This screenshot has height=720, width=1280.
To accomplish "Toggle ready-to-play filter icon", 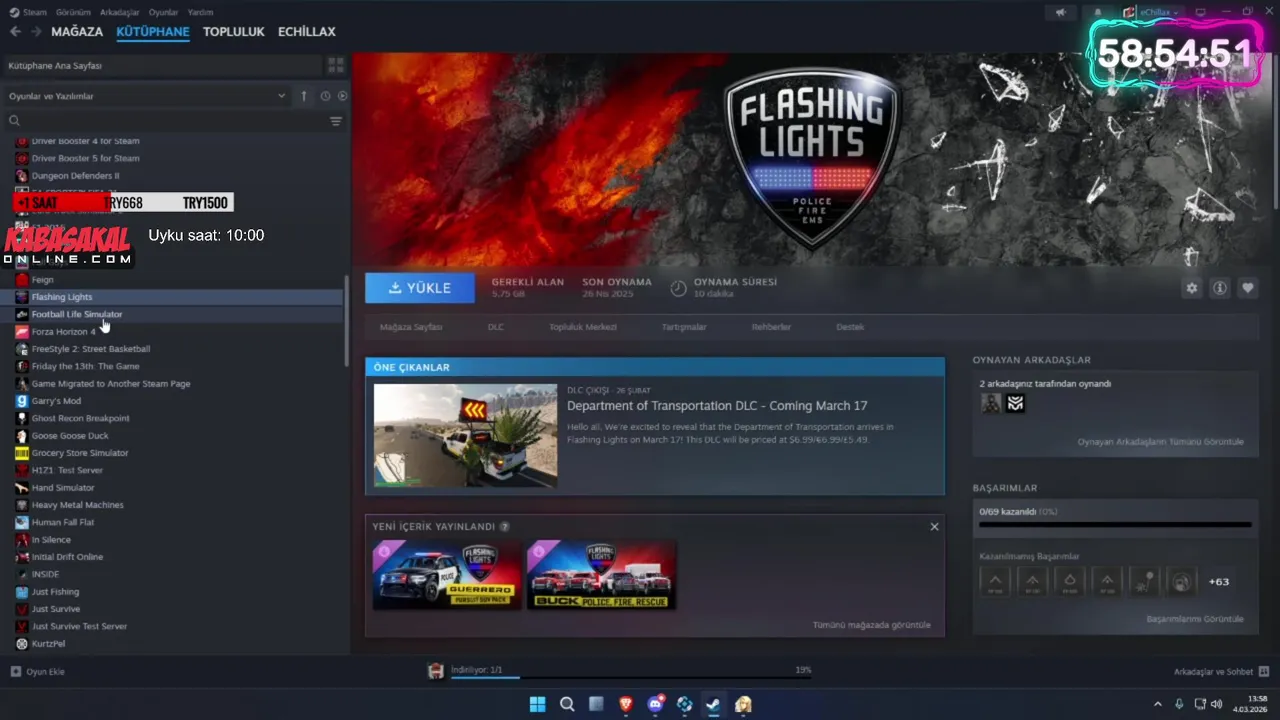I will coord(342,96).
